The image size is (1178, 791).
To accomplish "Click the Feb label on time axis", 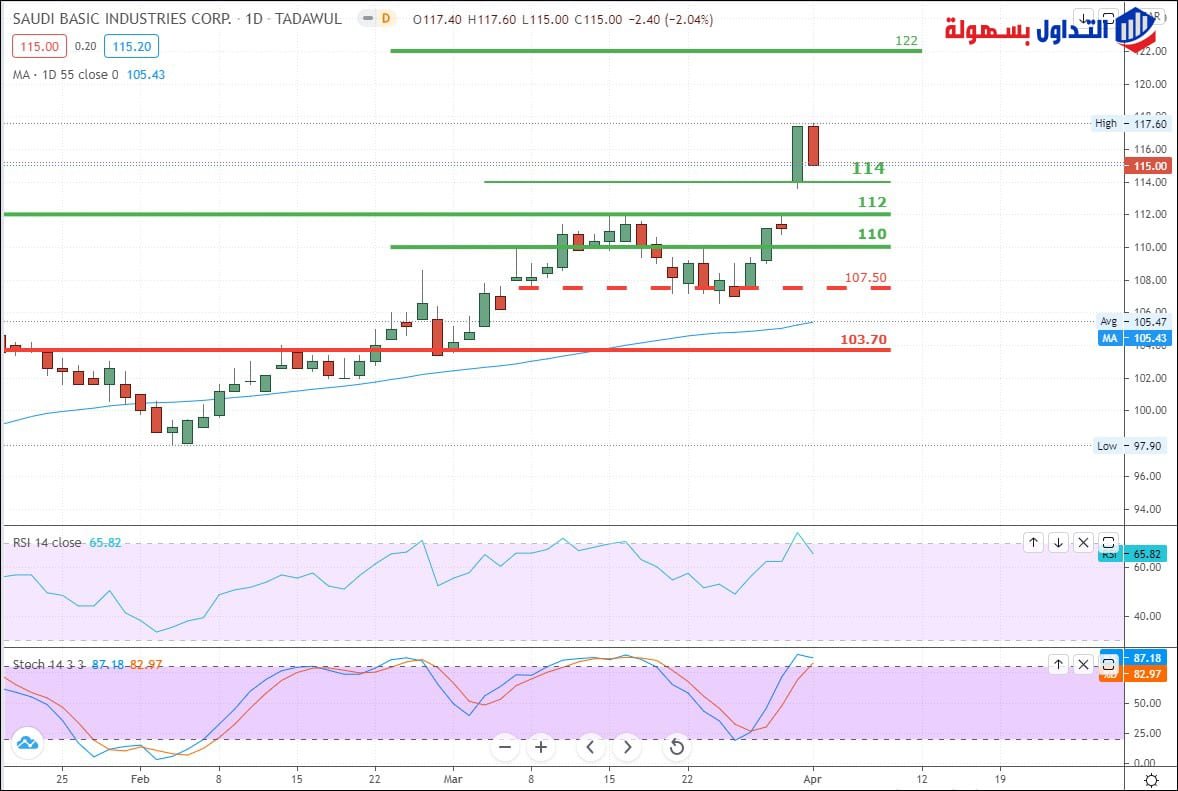I will (140, 779).
